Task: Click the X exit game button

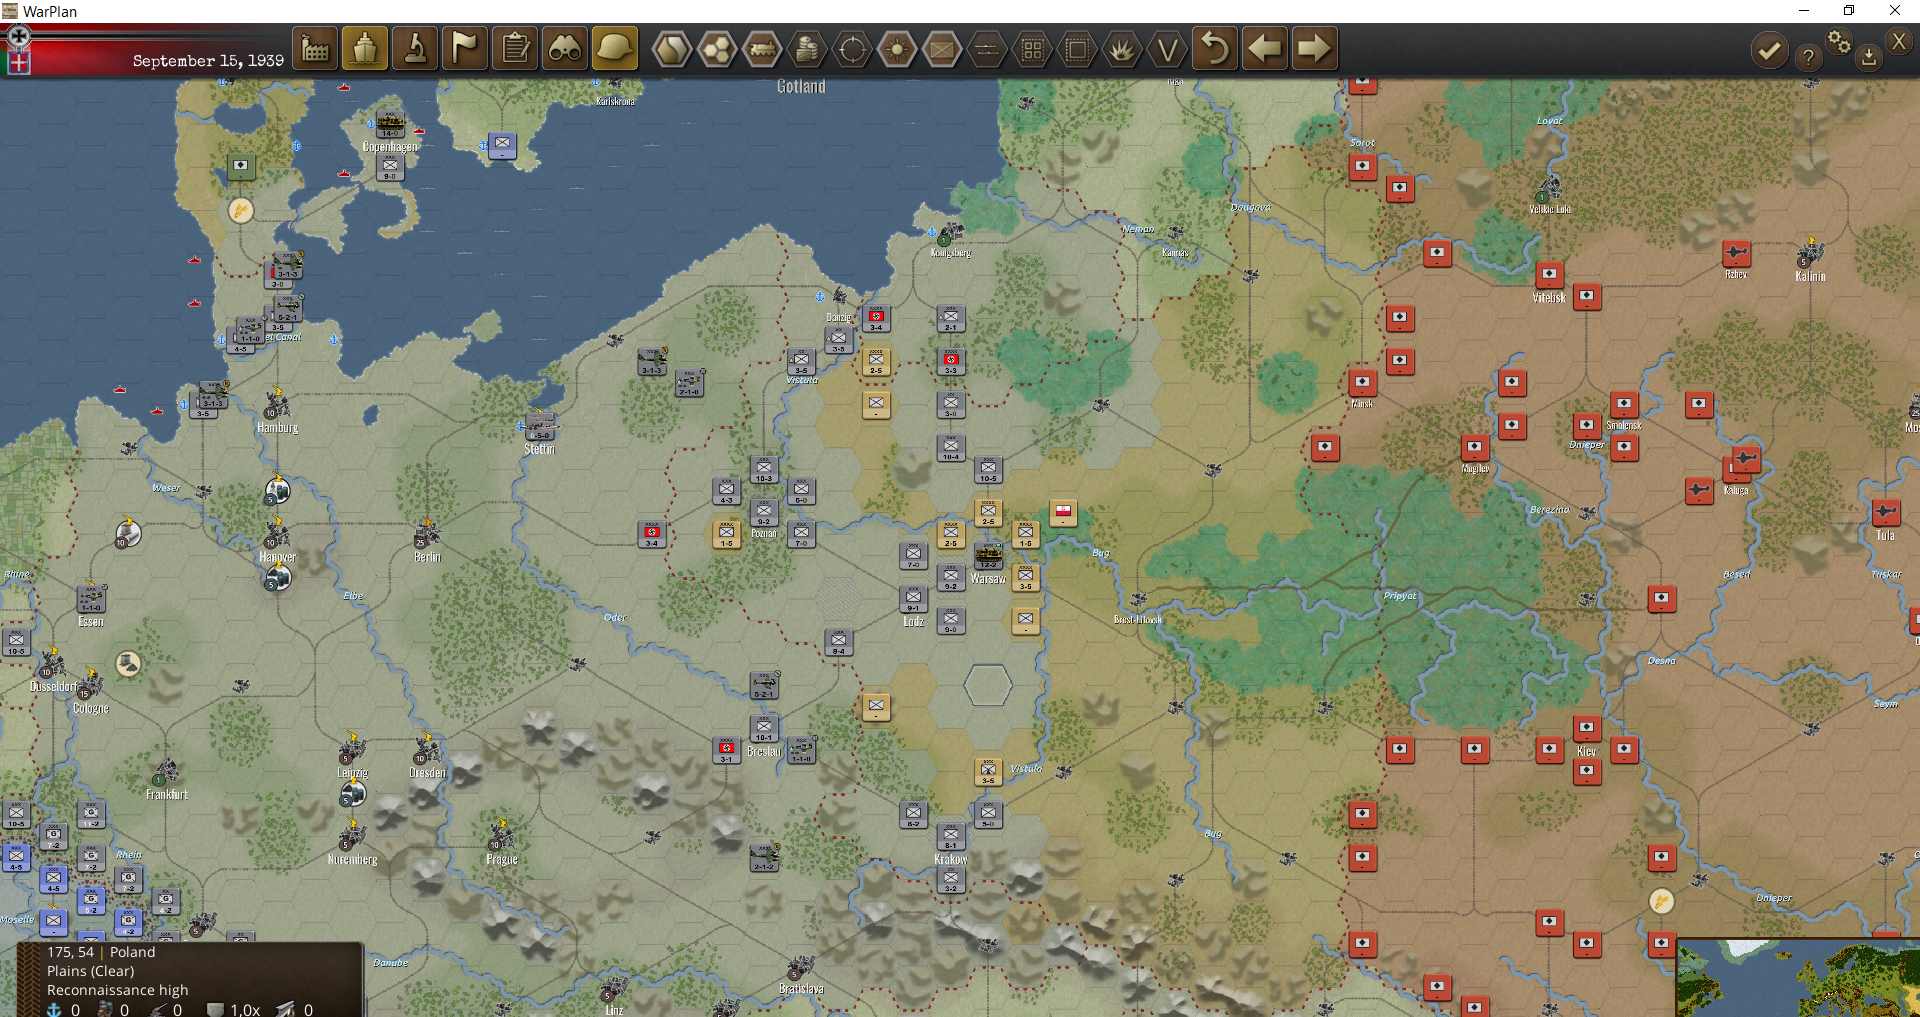Action: (1899, 41)
